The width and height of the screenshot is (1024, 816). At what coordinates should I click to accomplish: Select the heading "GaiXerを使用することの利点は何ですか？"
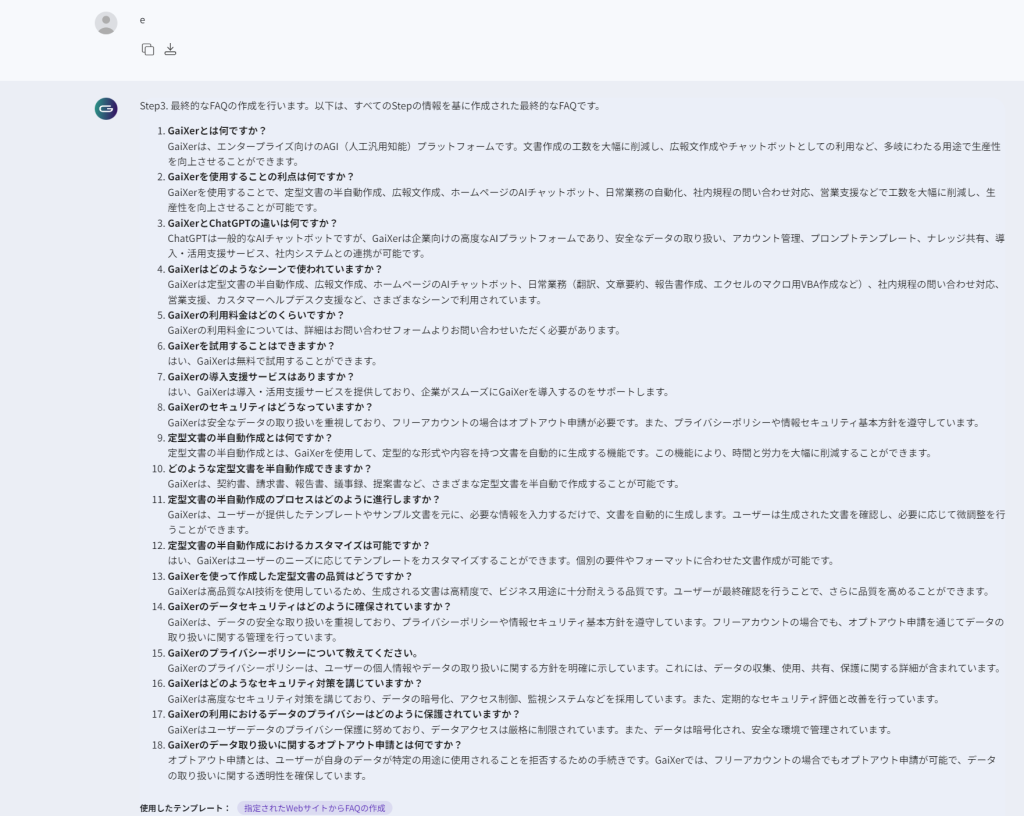point(261,177)
